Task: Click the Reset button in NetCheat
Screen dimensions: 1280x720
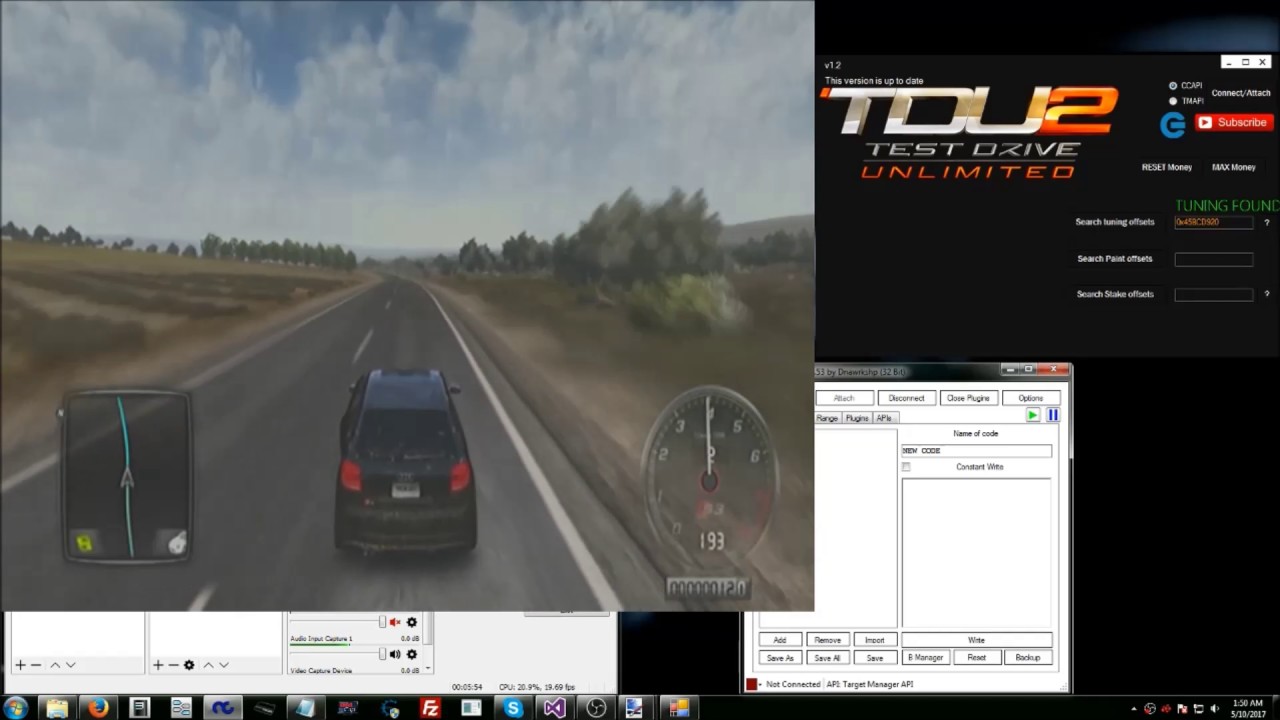Action: tap(976, 658)
